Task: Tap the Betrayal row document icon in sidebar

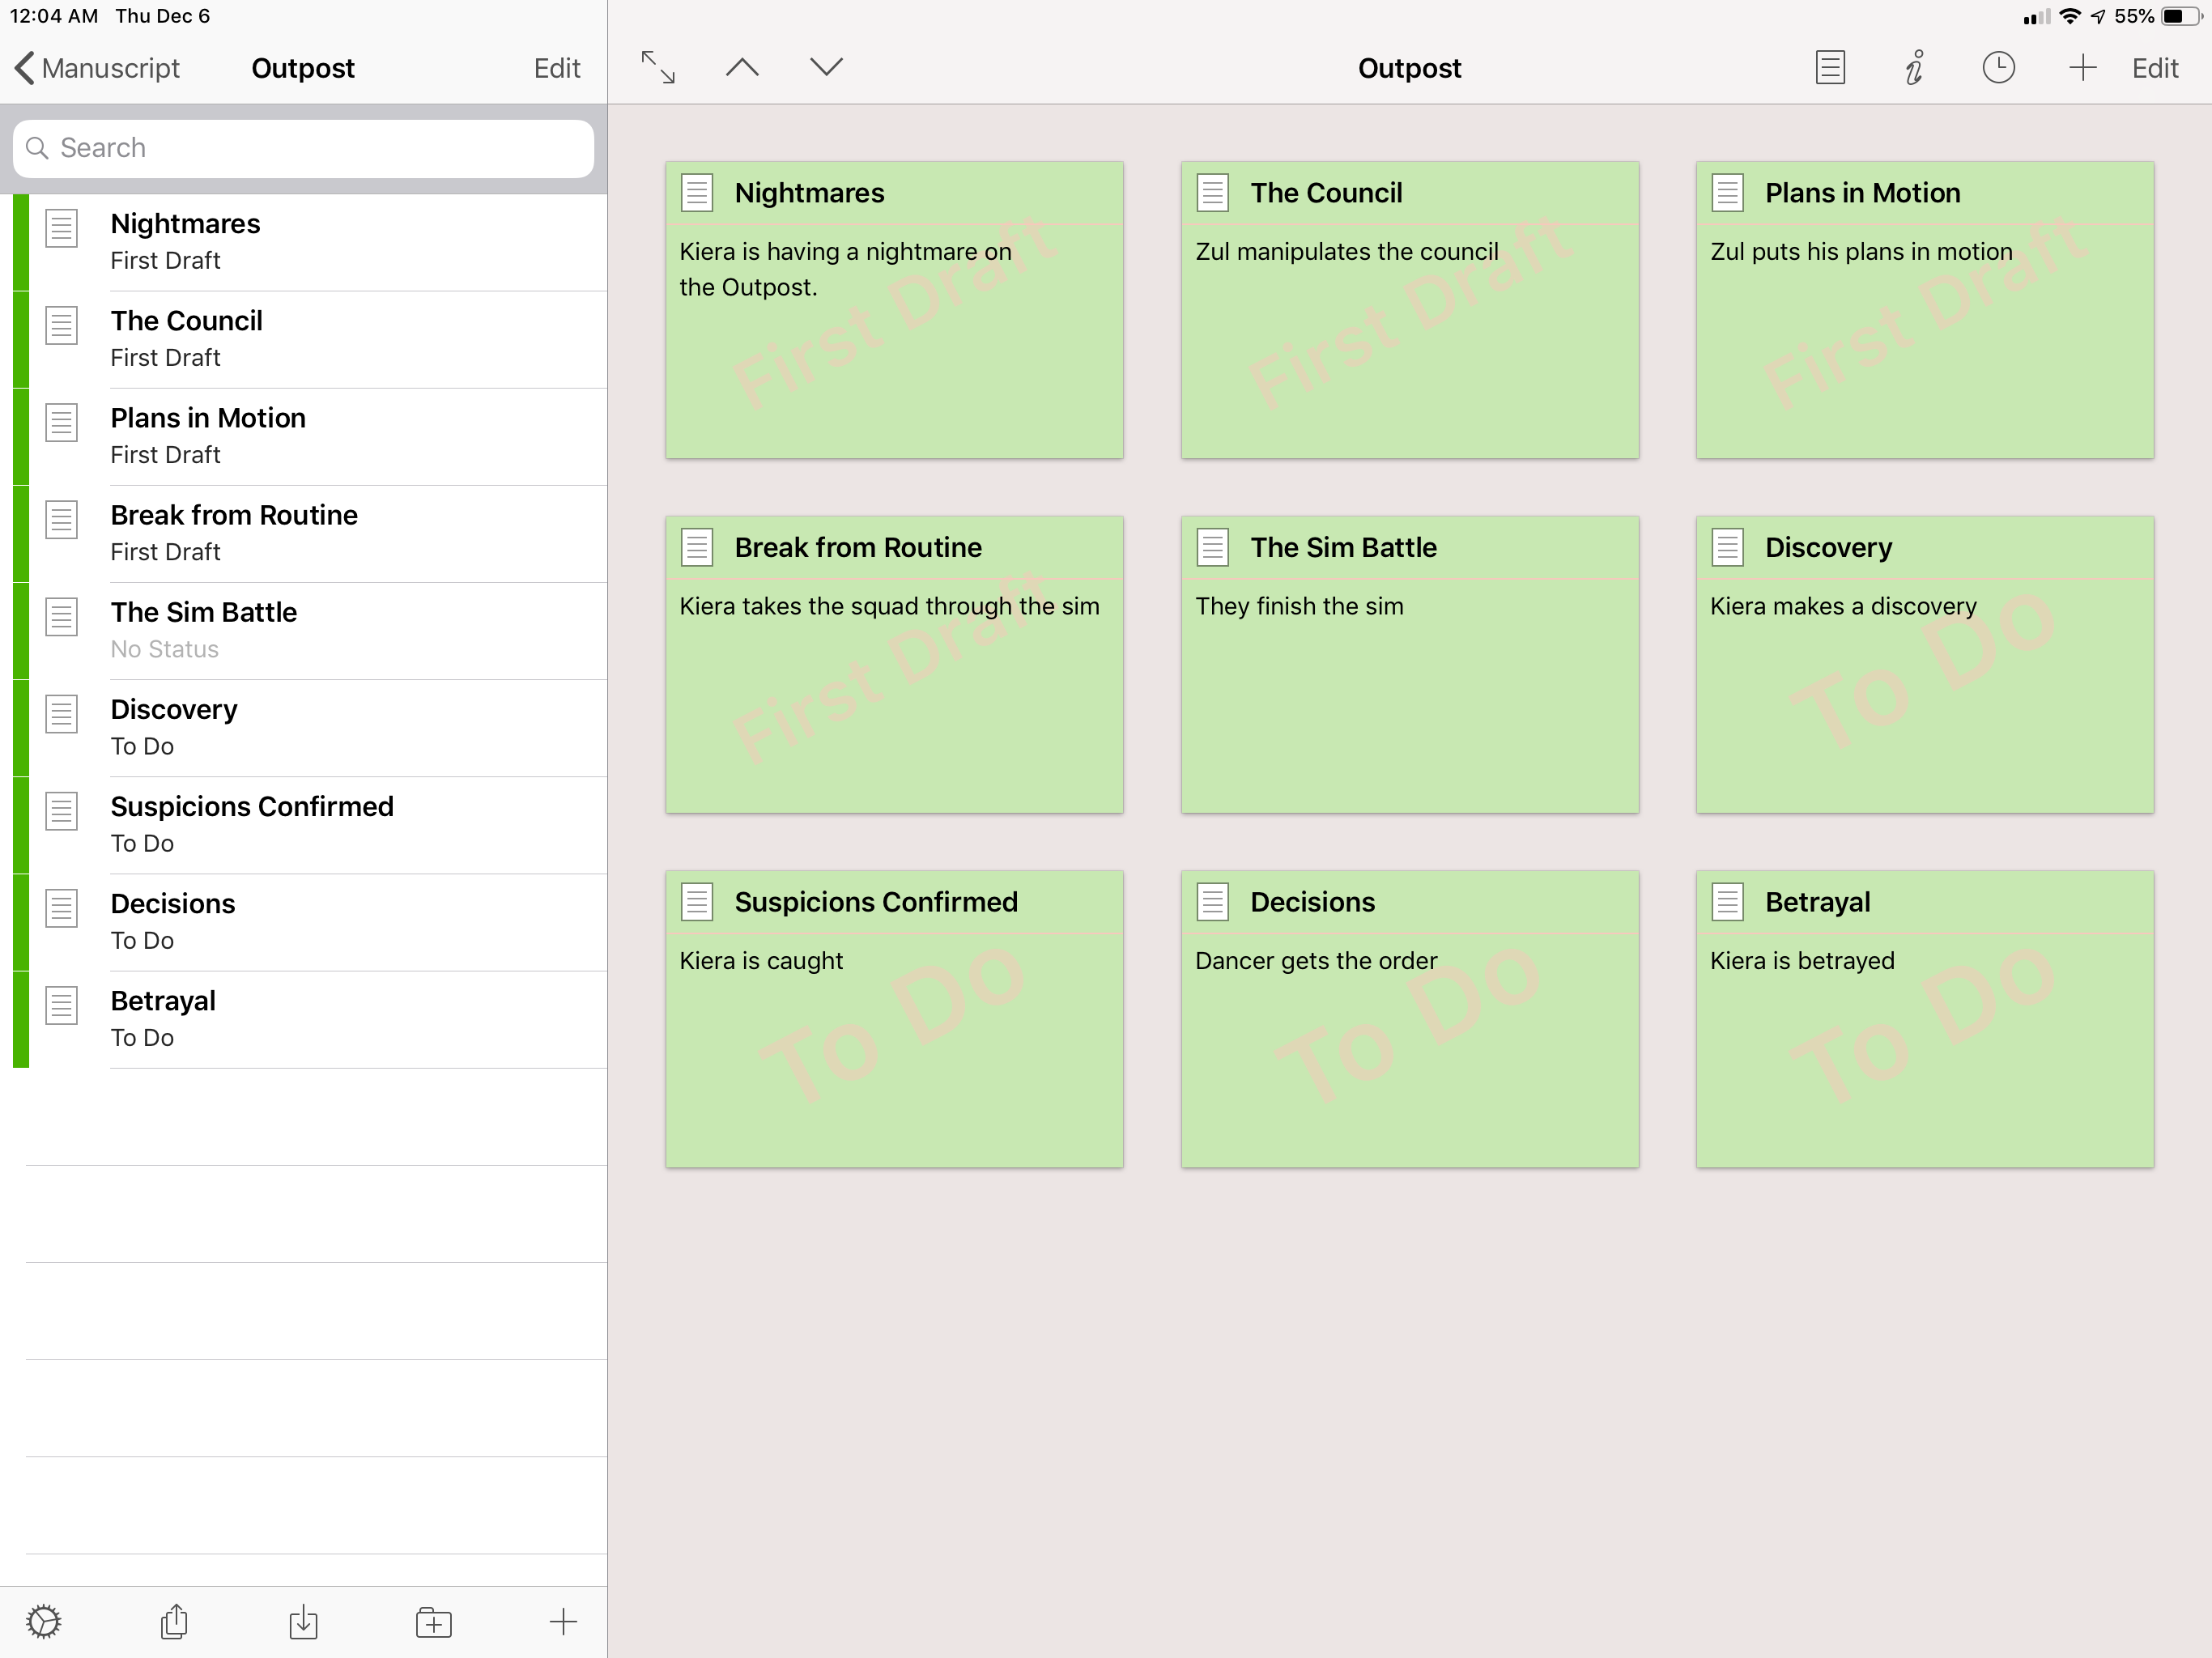Action: tap(61, 1005)
